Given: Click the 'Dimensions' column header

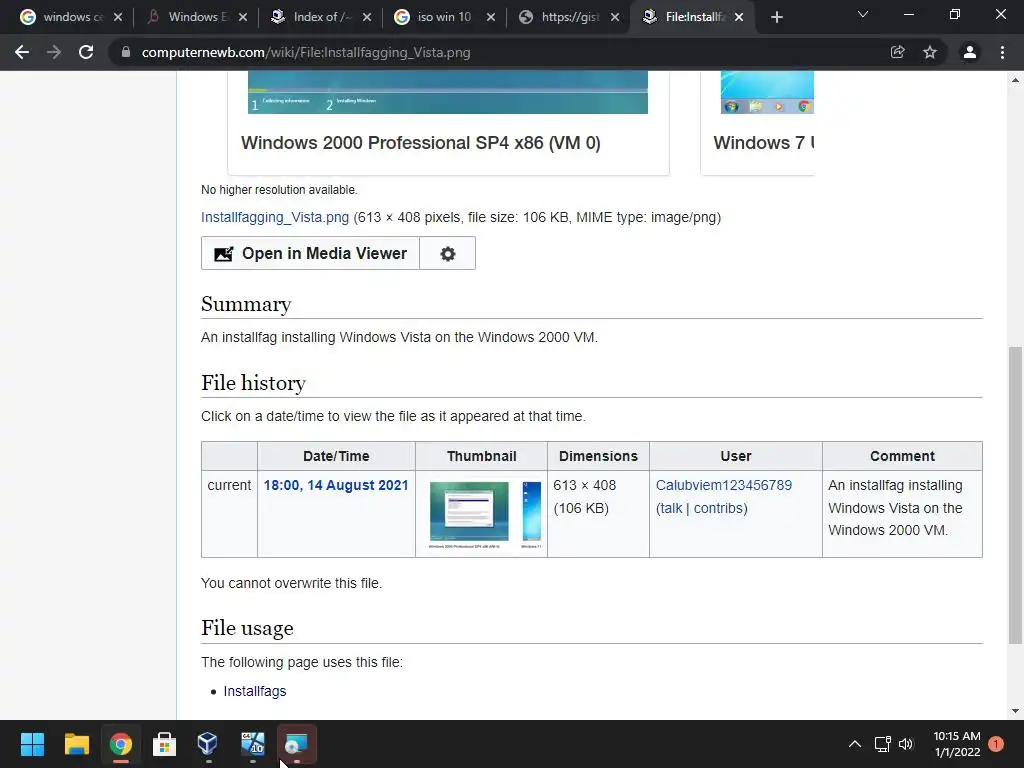Looking at the screenshot, I should [598, 456].
